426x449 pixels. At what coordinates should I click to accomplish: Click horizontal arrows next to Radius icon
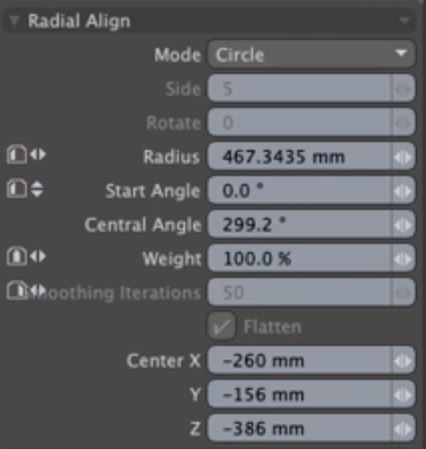click(38, 154)
